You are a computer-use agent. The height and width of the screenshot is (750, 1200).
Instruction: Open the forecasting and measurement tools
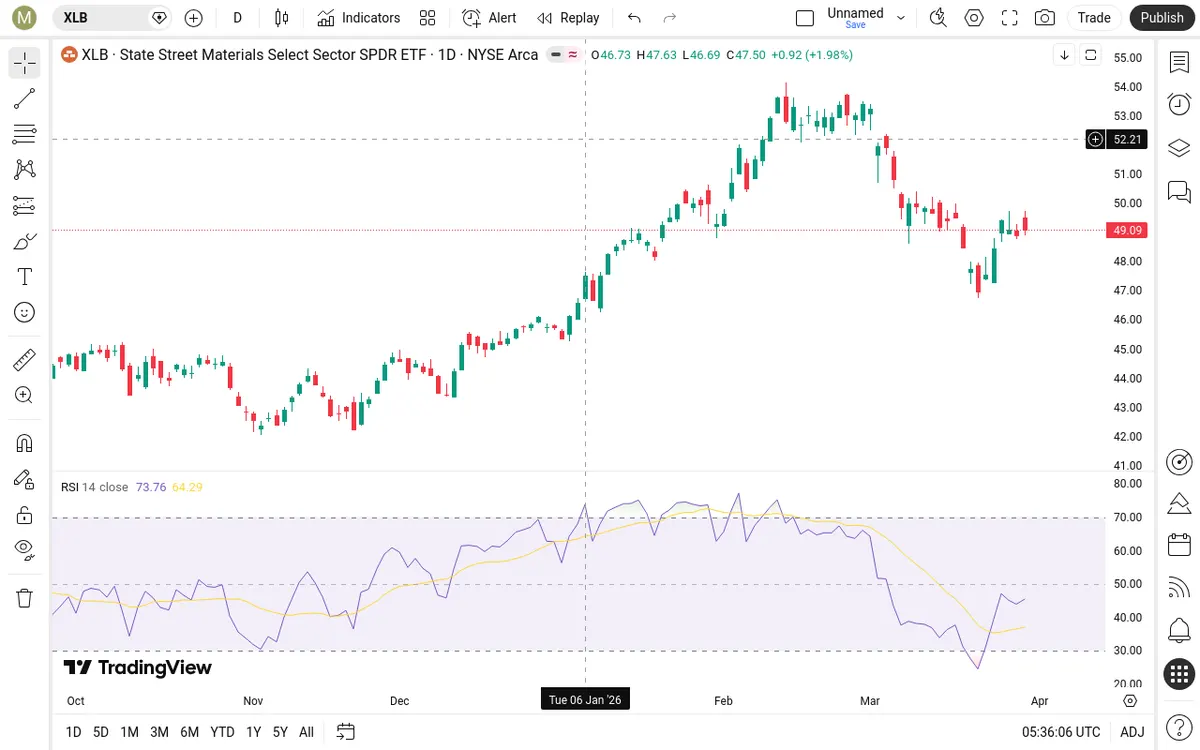pos(25,206)
